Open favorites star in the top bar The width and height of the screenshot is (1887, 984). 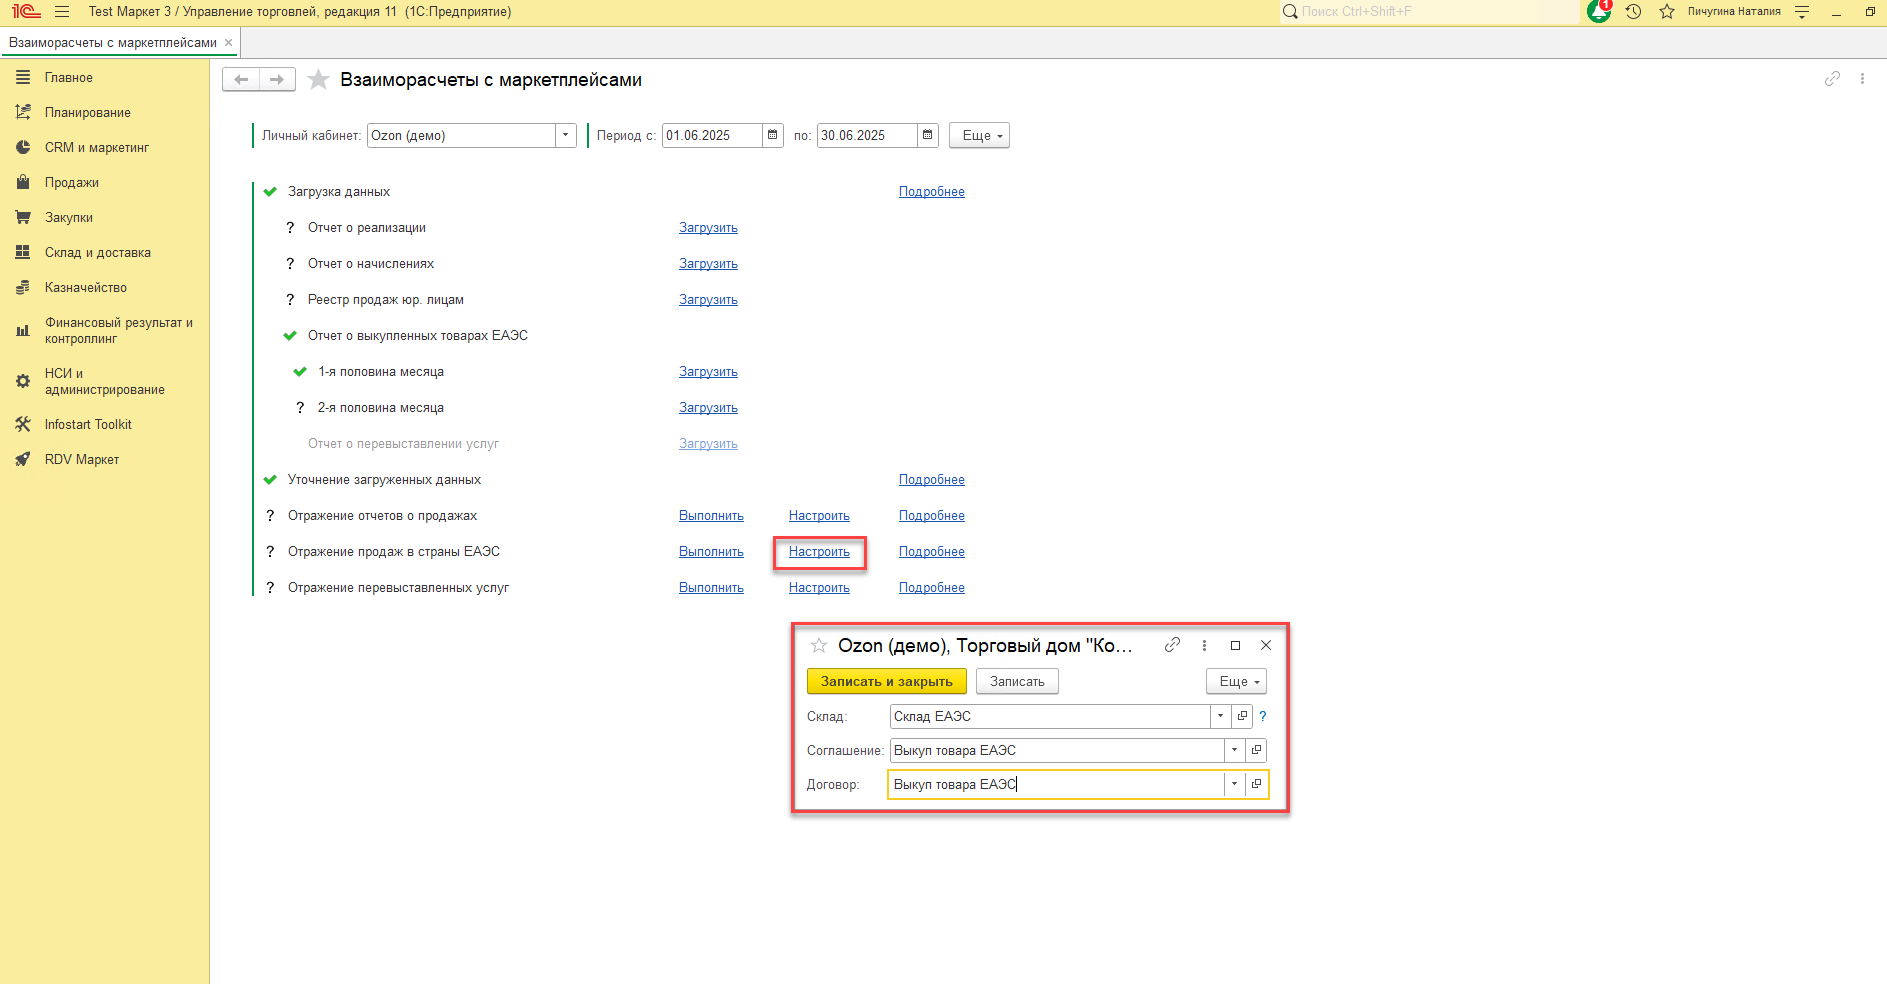[1666, 12]
